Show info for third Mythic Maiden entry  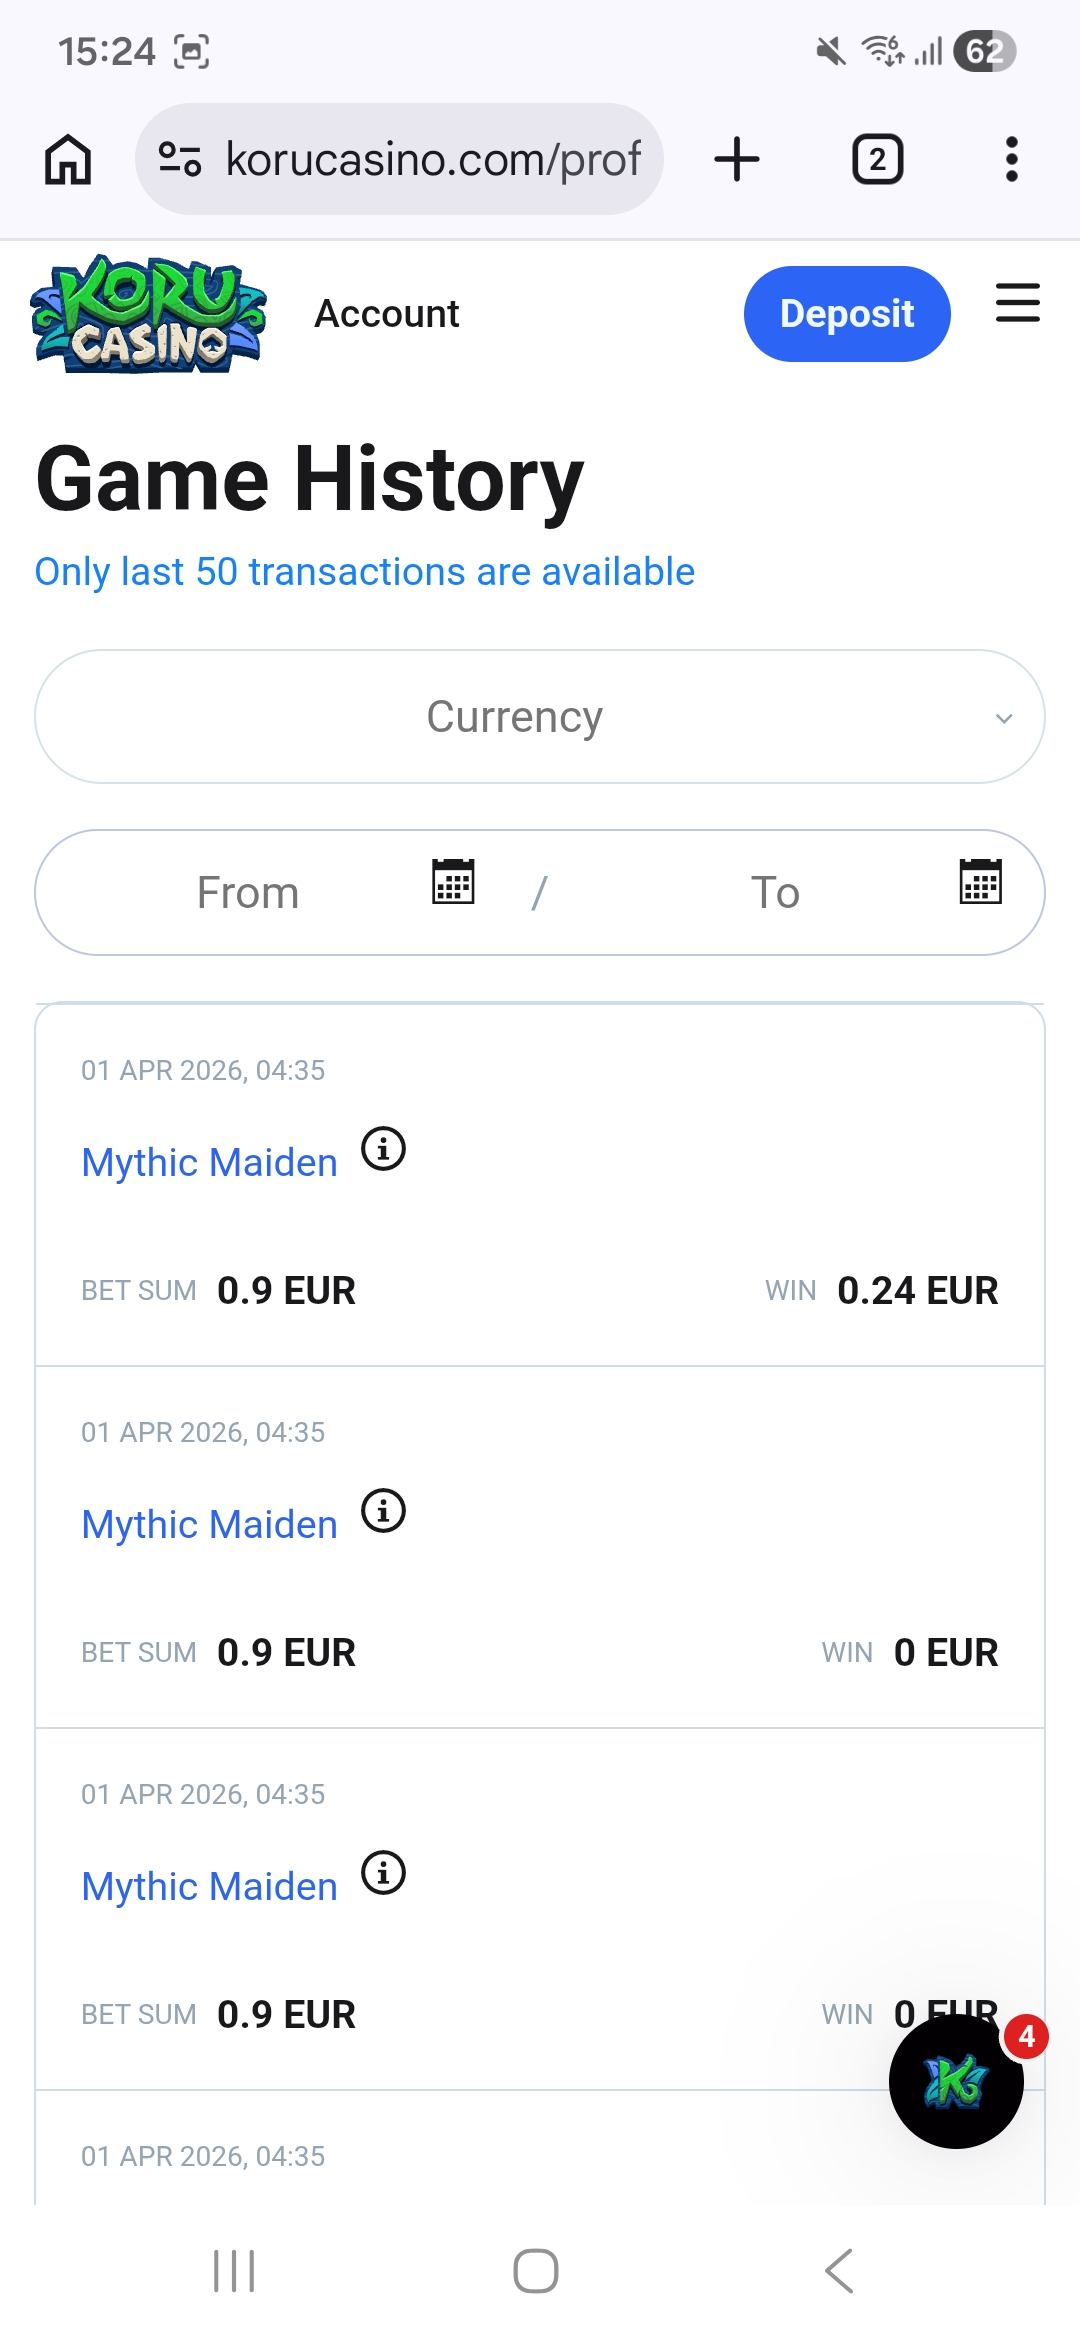[x=383, y=1873]
